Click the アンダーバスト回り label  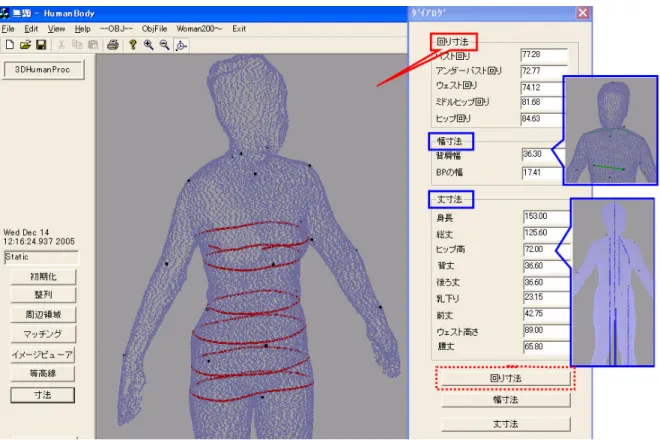468,71
